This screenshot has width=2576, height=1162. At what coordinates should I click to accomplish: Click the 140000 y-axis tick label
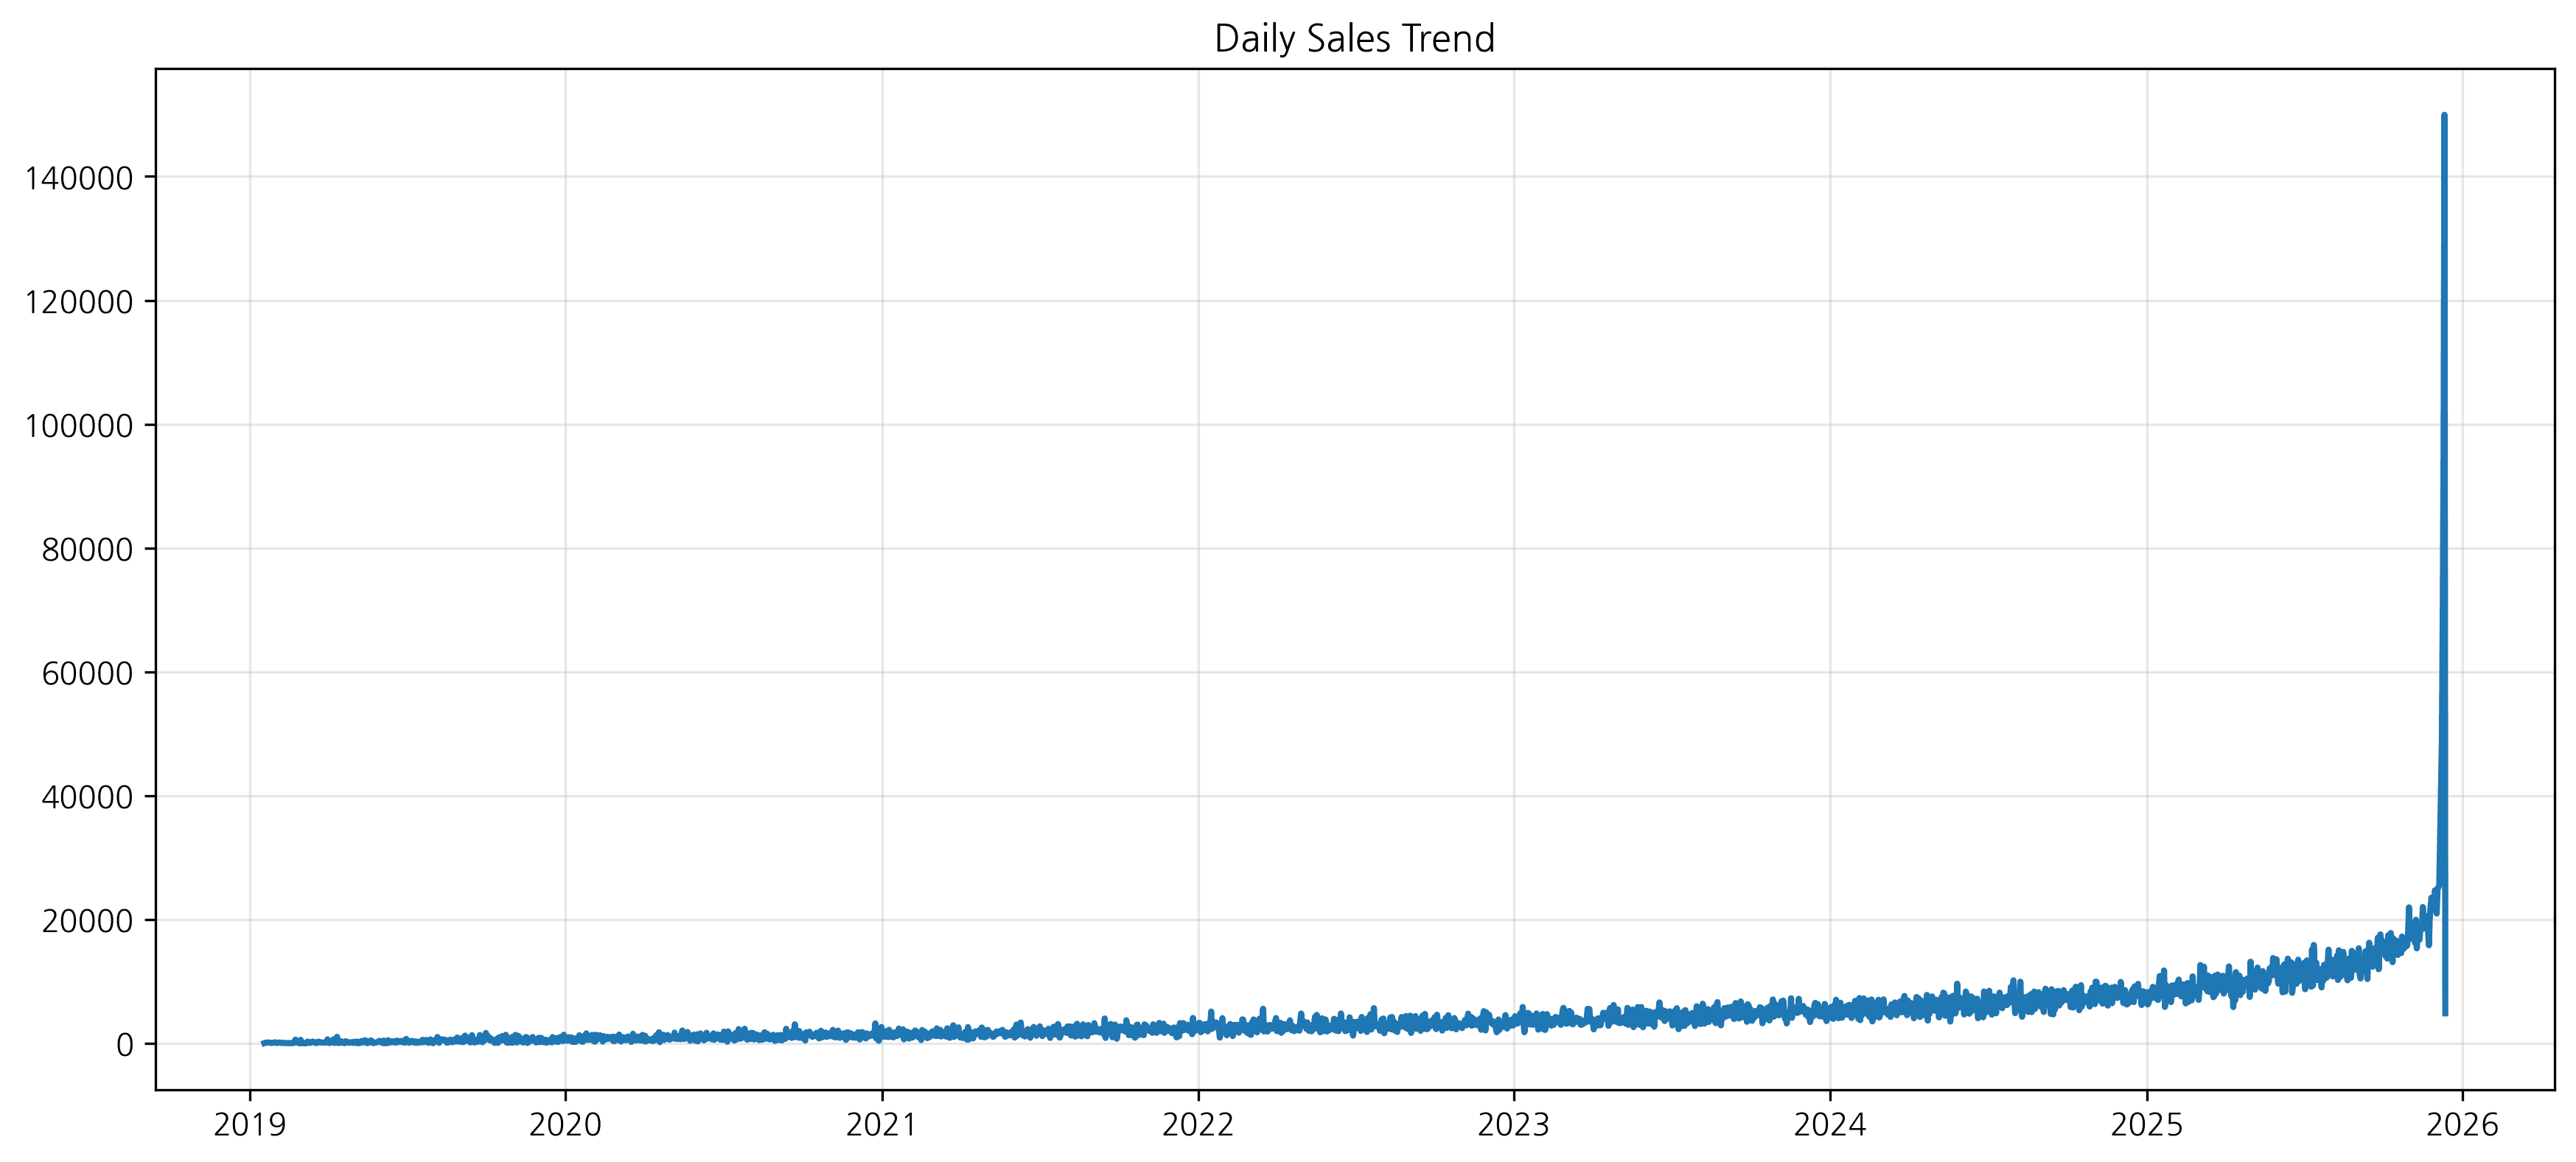[x=79, y=178]
